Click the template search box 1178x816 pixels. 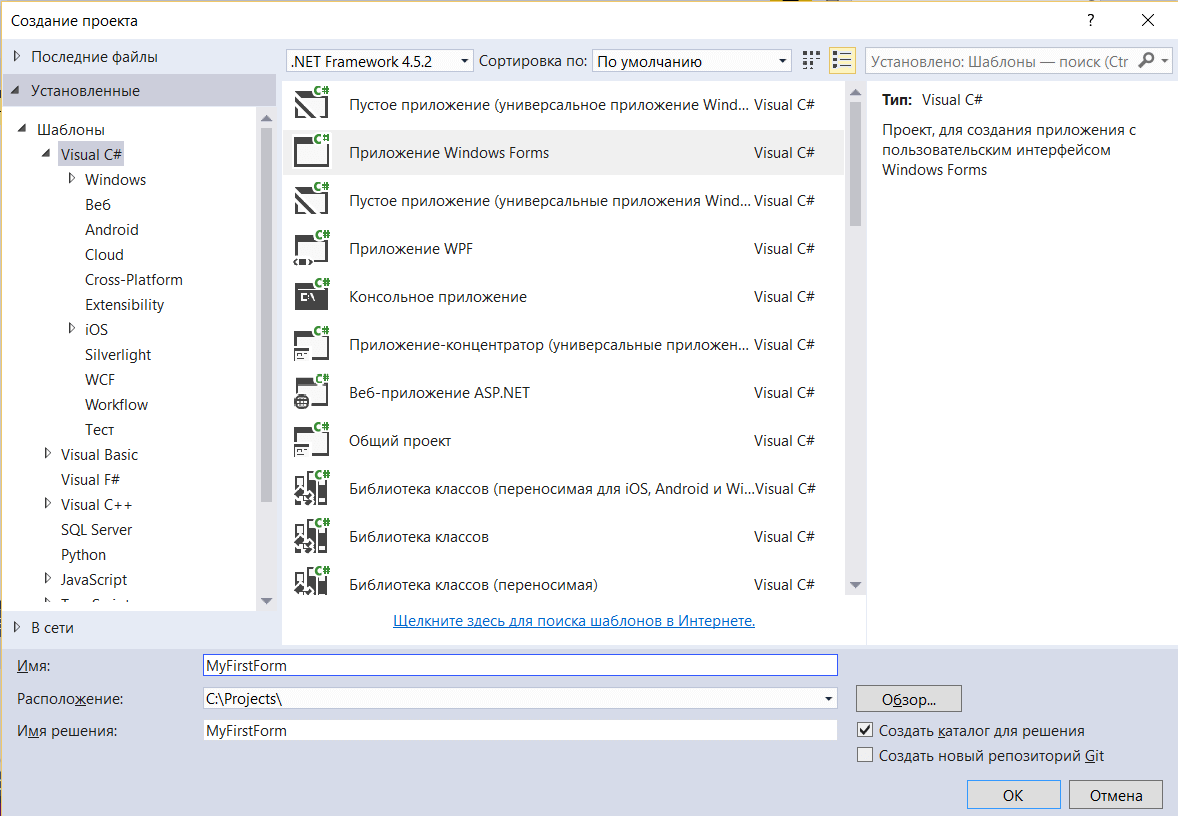999,61
